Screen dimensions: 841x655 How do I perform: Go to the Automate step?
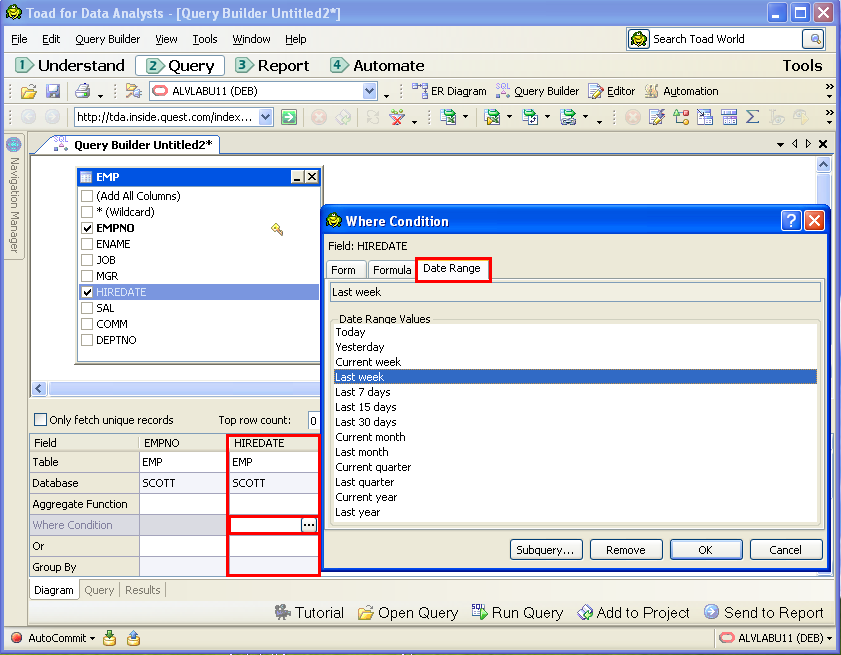tap(377, 65)
